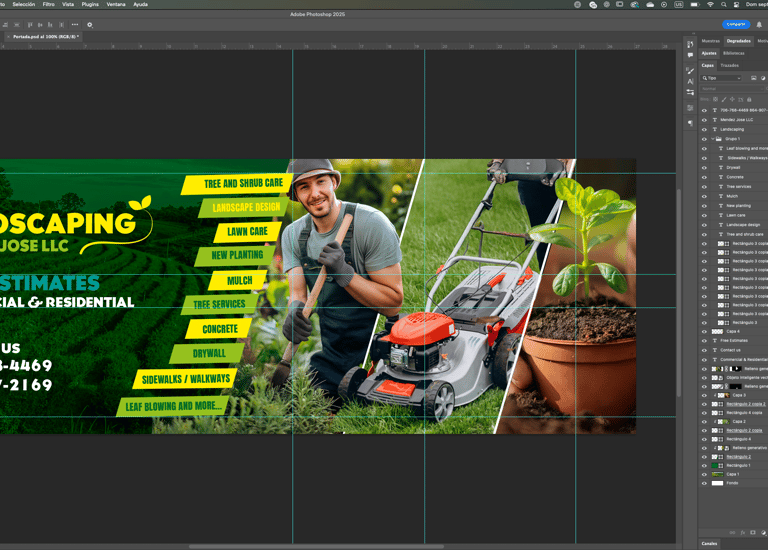
Task: Select the Lawn care text layer
Action: pyautogui.click(x=736, y=215)
